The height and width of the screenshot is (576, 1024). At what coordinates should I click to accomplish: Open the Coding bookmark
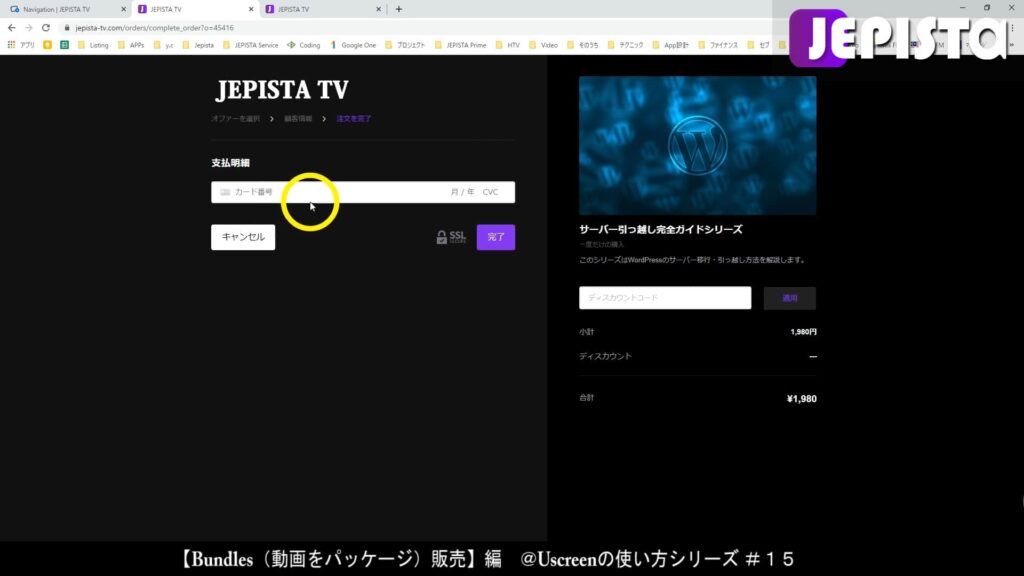(304, 45)
